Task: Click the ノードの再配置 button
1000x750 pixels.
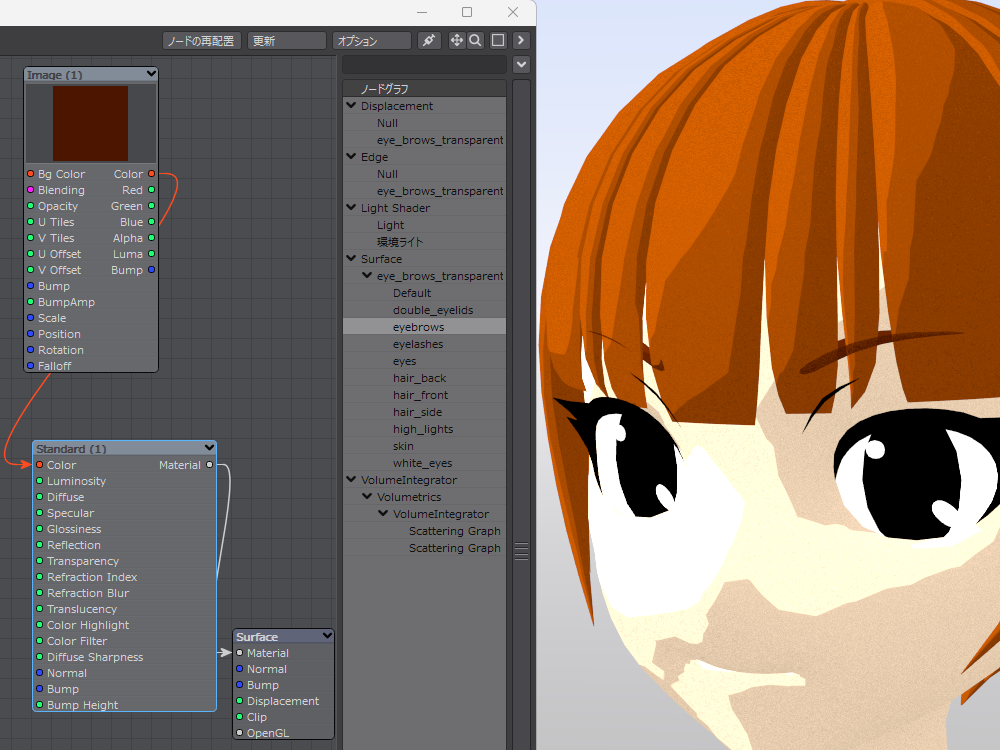Action: [x=201, y=41]
